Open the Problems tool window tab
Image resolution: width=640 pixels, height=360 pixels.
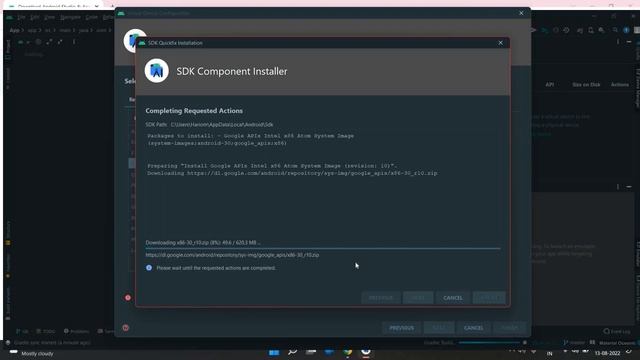click(x=76, y=331)
